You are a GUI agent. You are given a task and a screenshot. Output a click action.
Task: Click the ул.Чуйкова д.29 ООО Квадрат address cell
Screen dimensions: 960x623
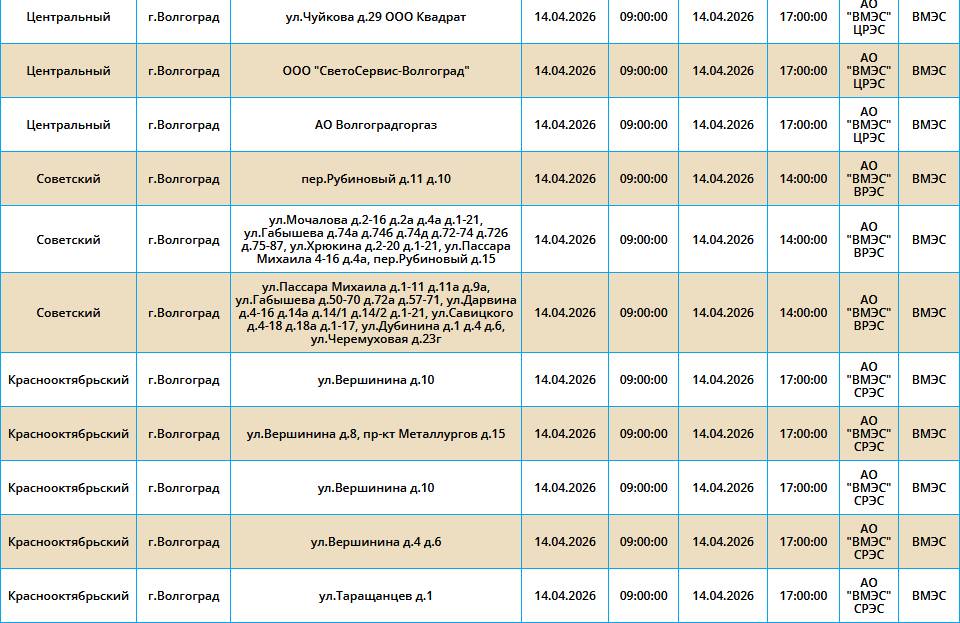pyautogui.click(x=375, y=17)
